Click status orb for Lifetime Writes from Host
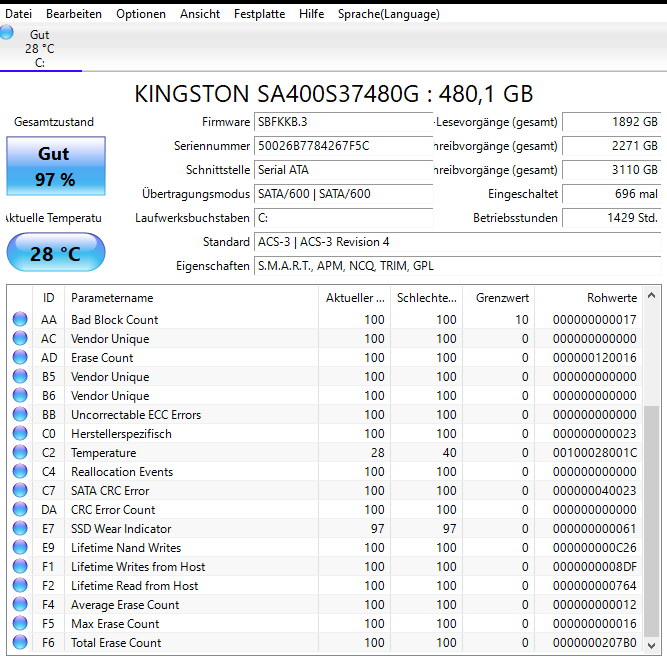667x662 pixels. point(20,566)
